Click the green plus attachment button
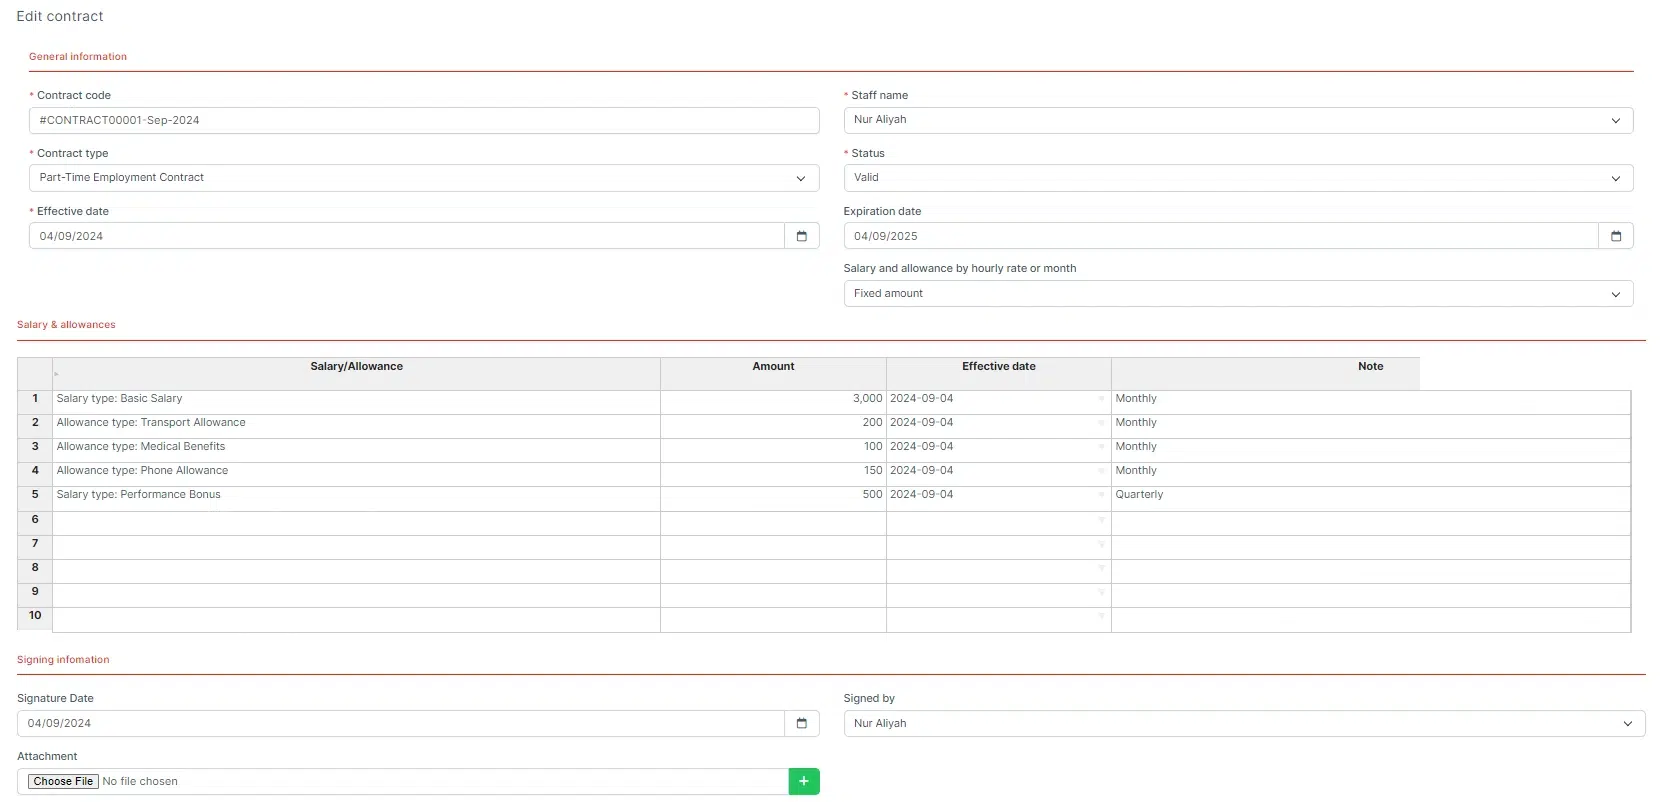 click(x=804, y=781)
